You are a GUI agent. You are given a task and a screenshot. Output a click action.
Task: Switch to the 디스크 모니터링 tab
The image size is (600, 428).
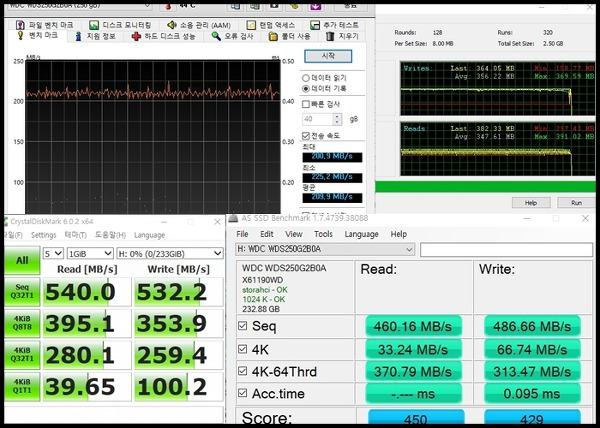coord(120,25)
